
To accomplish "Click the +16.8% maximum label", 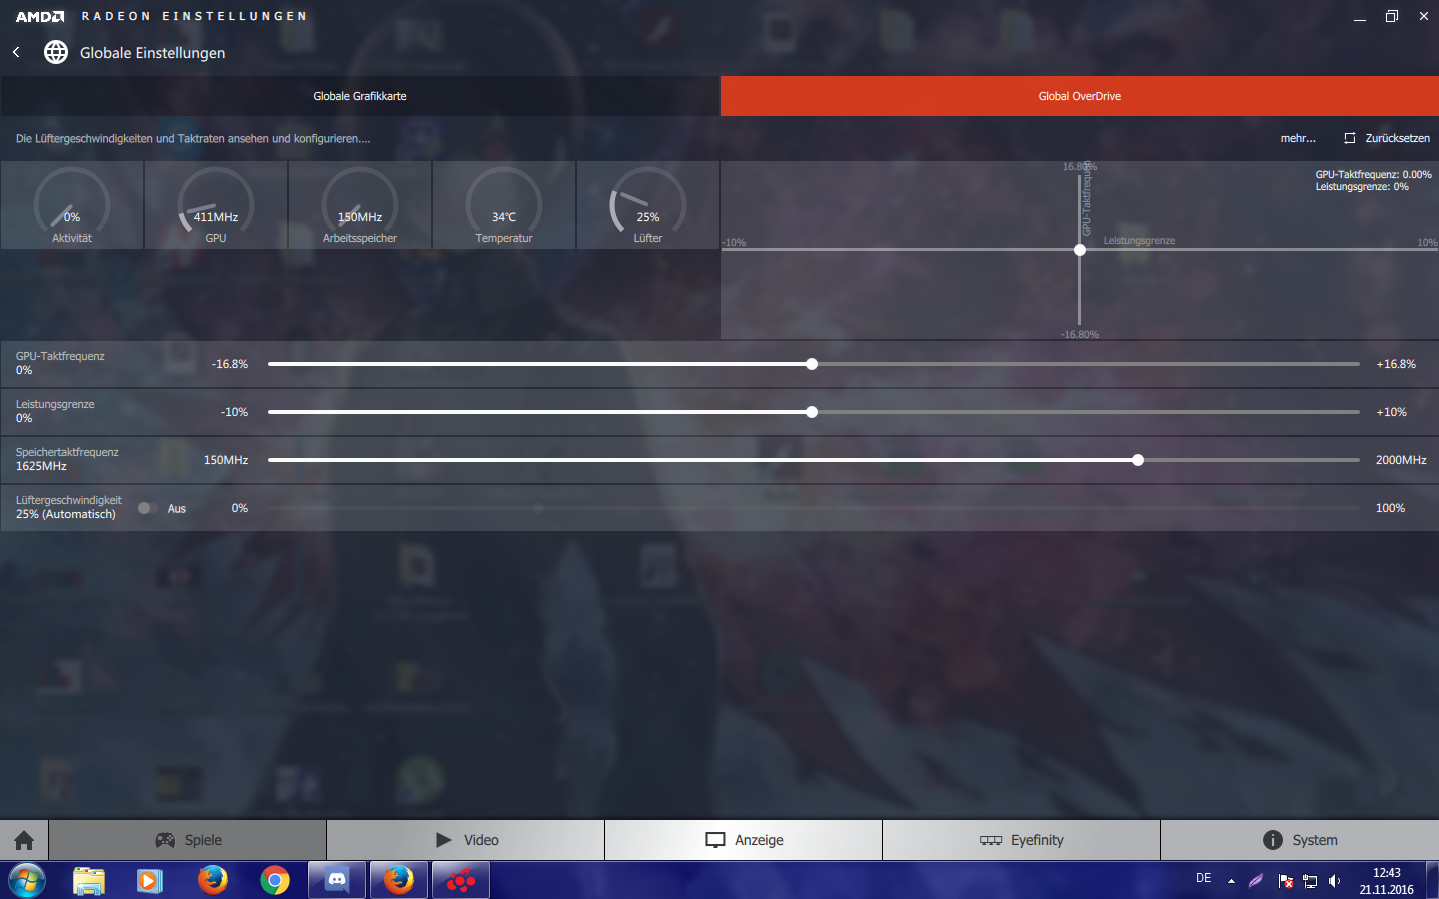I will (x=1396, y=364).
